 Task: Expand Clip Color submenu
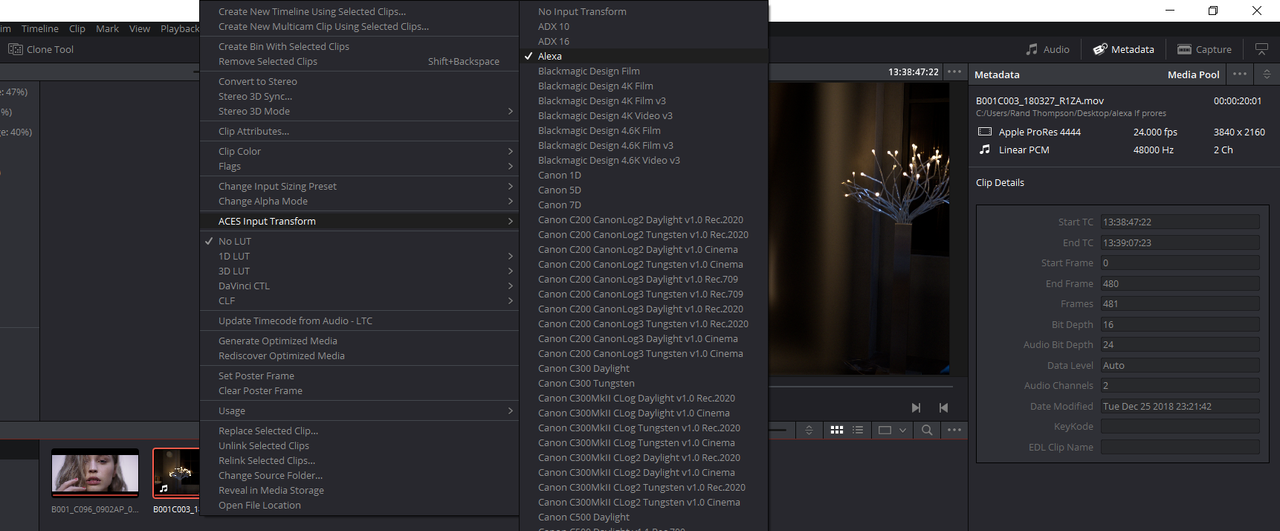pos(360,151)
